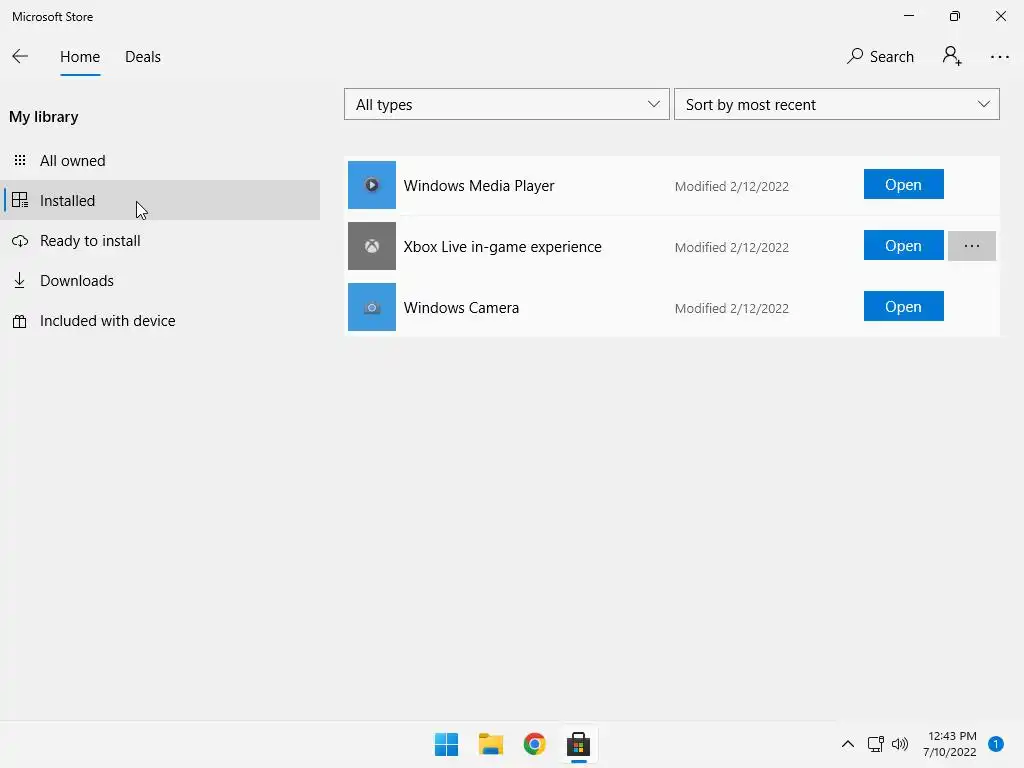Viewport: 1024px width, 768px height.
Task: Click the Included with device gift icon
Action: point(20,321)
